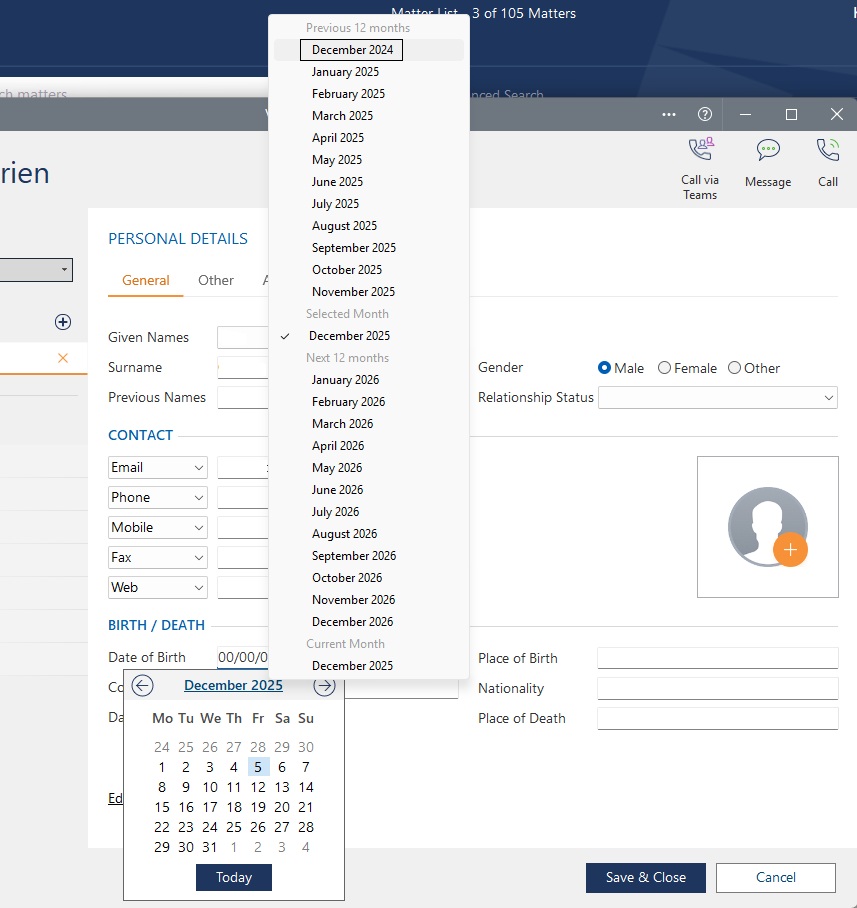Image resolution: width=857 pixels, height=908 pixels.
Task: Click the circled plus add icon
Action: point(63,322)
